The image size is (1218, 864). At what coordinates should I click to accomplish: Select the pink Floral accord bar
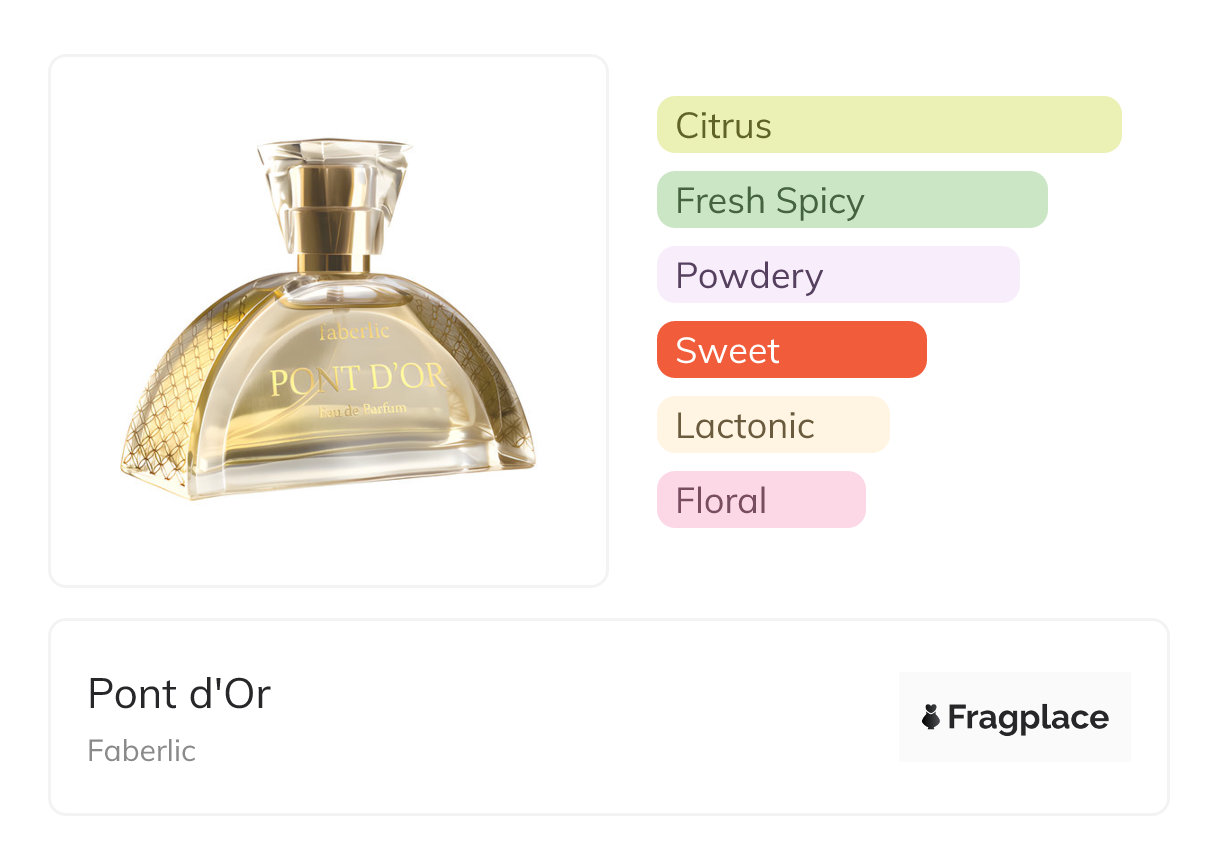tap(760, 500)
